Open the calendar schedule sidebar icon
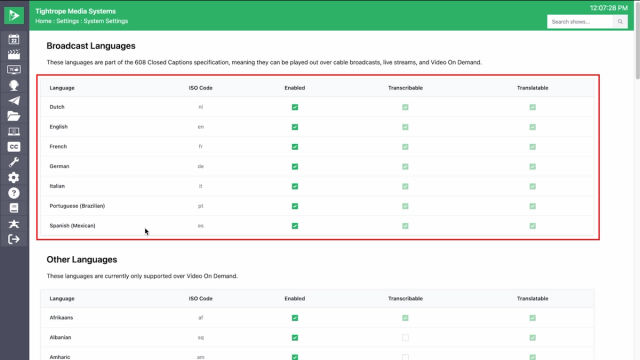 click(14, 39)
